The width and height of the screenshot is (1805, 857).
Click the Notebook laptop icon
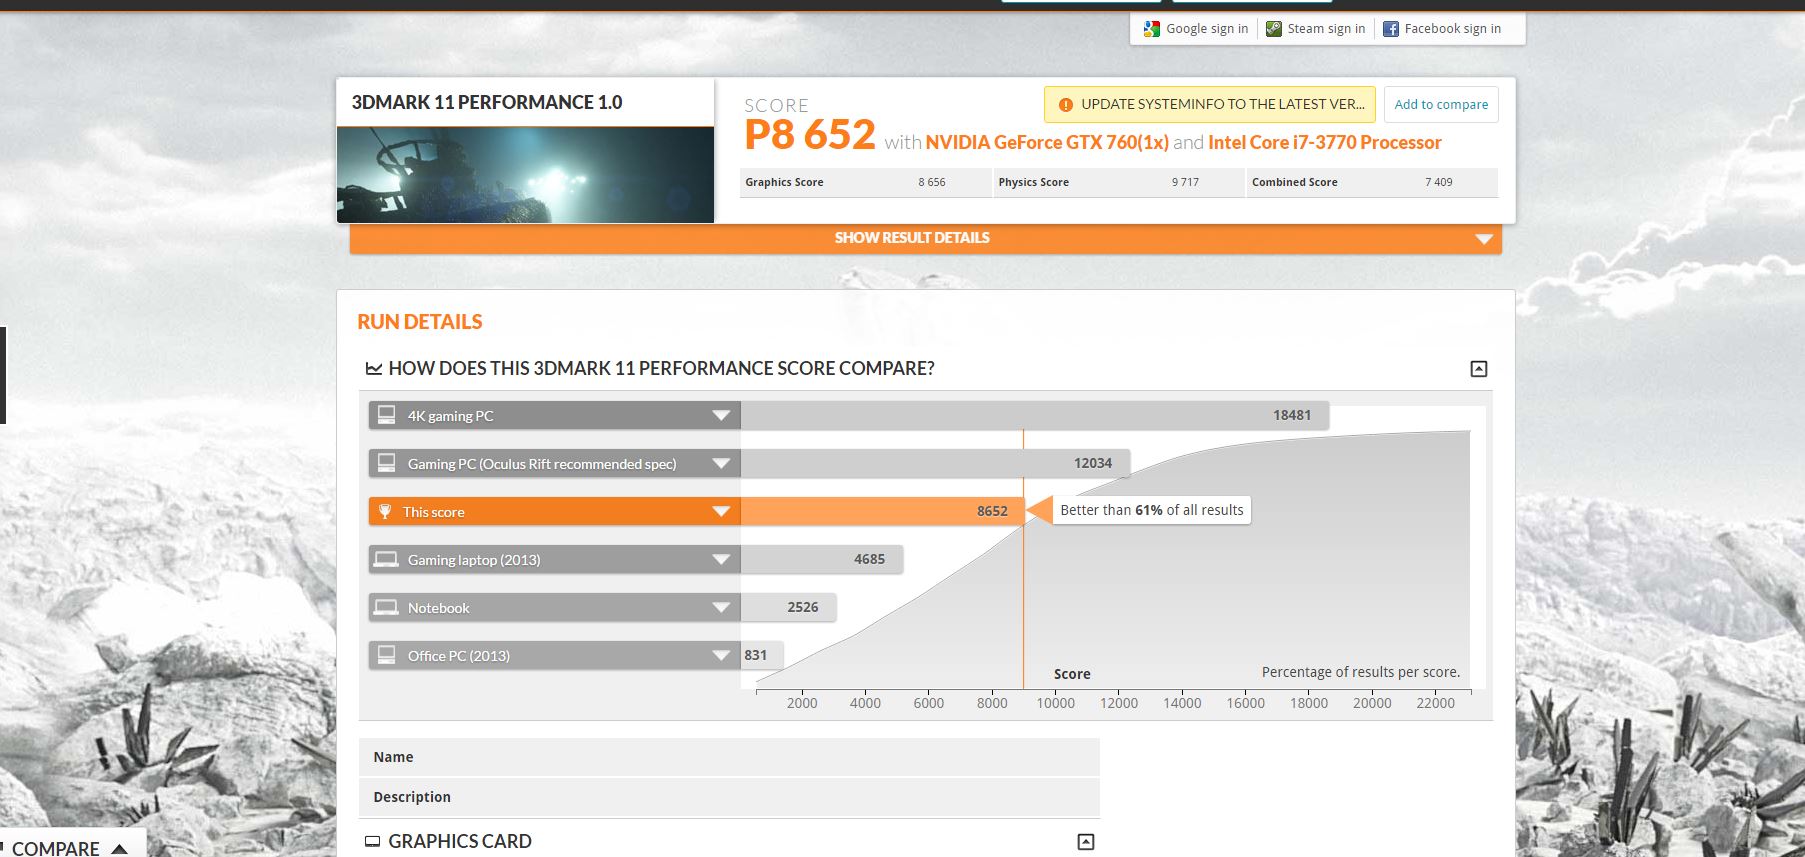click(x=385, y=607)
